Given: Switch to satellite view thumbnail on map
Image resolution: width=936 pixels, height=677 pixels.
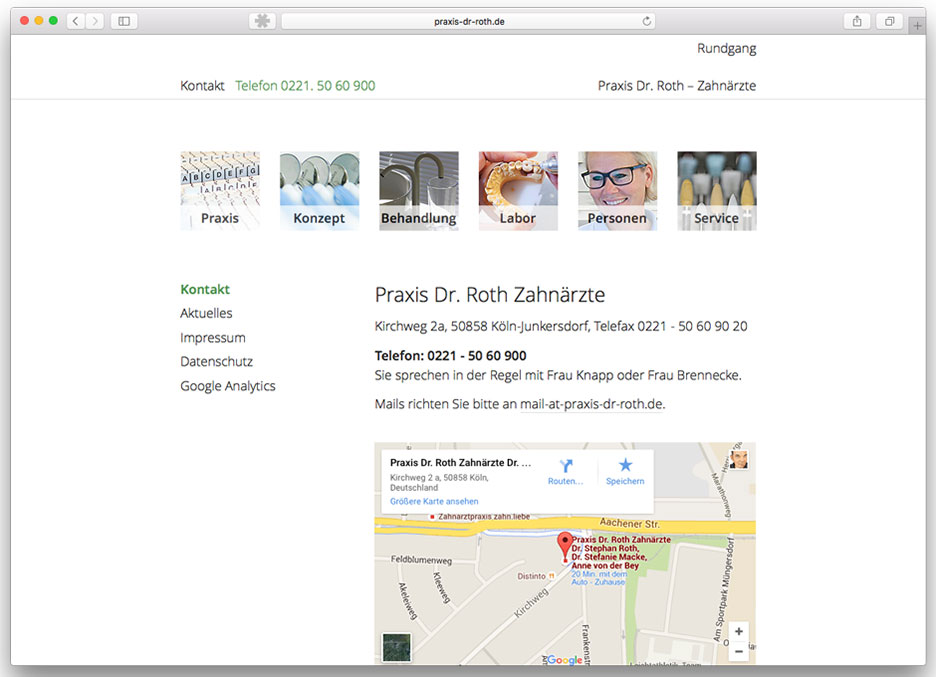Looking at the screenshot, I should coord(397,647).
